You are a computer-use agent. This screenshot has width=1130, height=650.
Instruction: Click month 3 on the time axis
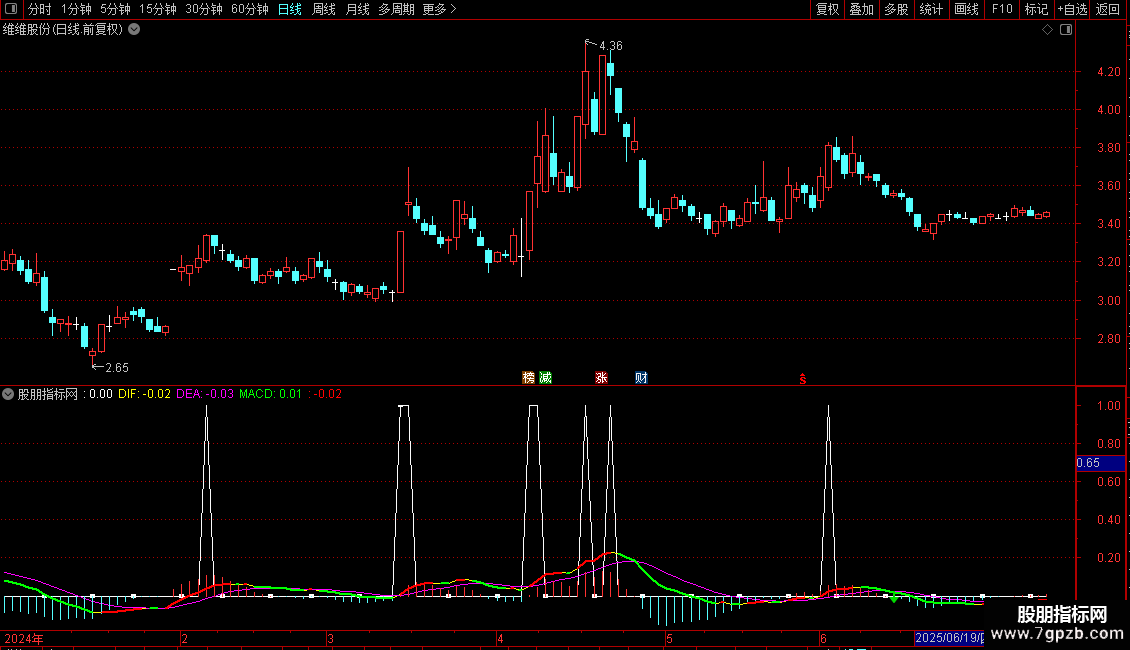330,639
